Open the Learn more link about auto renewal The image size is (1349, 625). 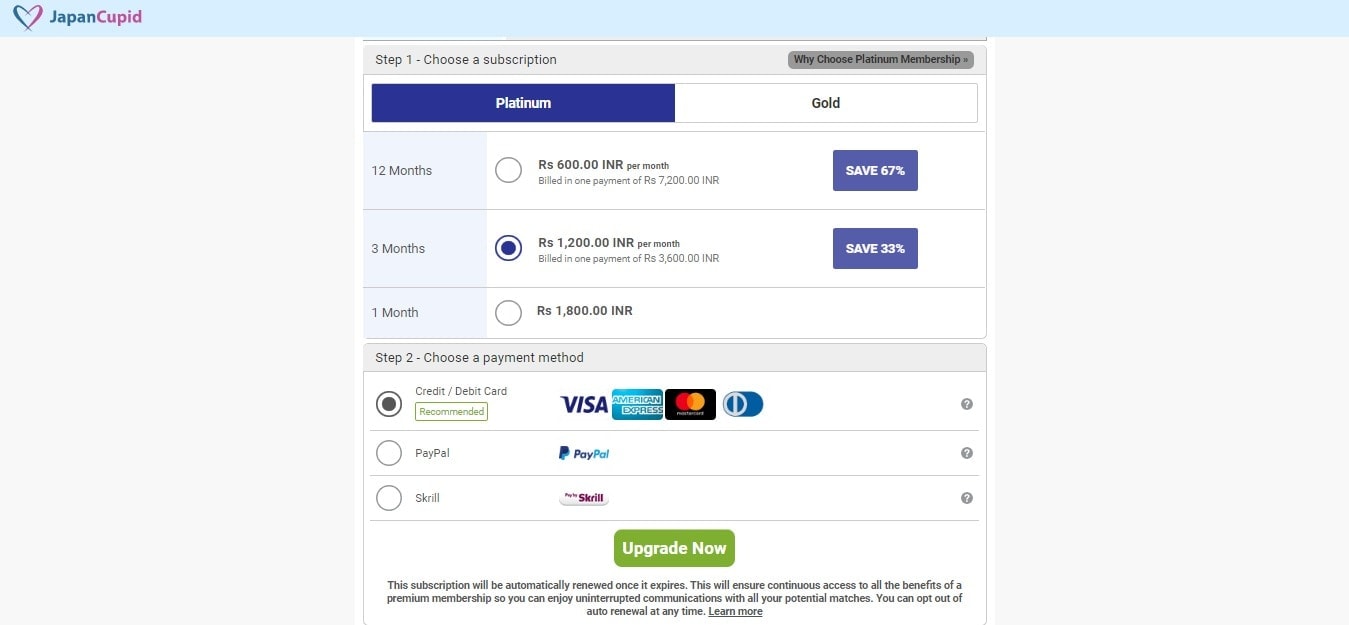[735, 611]
